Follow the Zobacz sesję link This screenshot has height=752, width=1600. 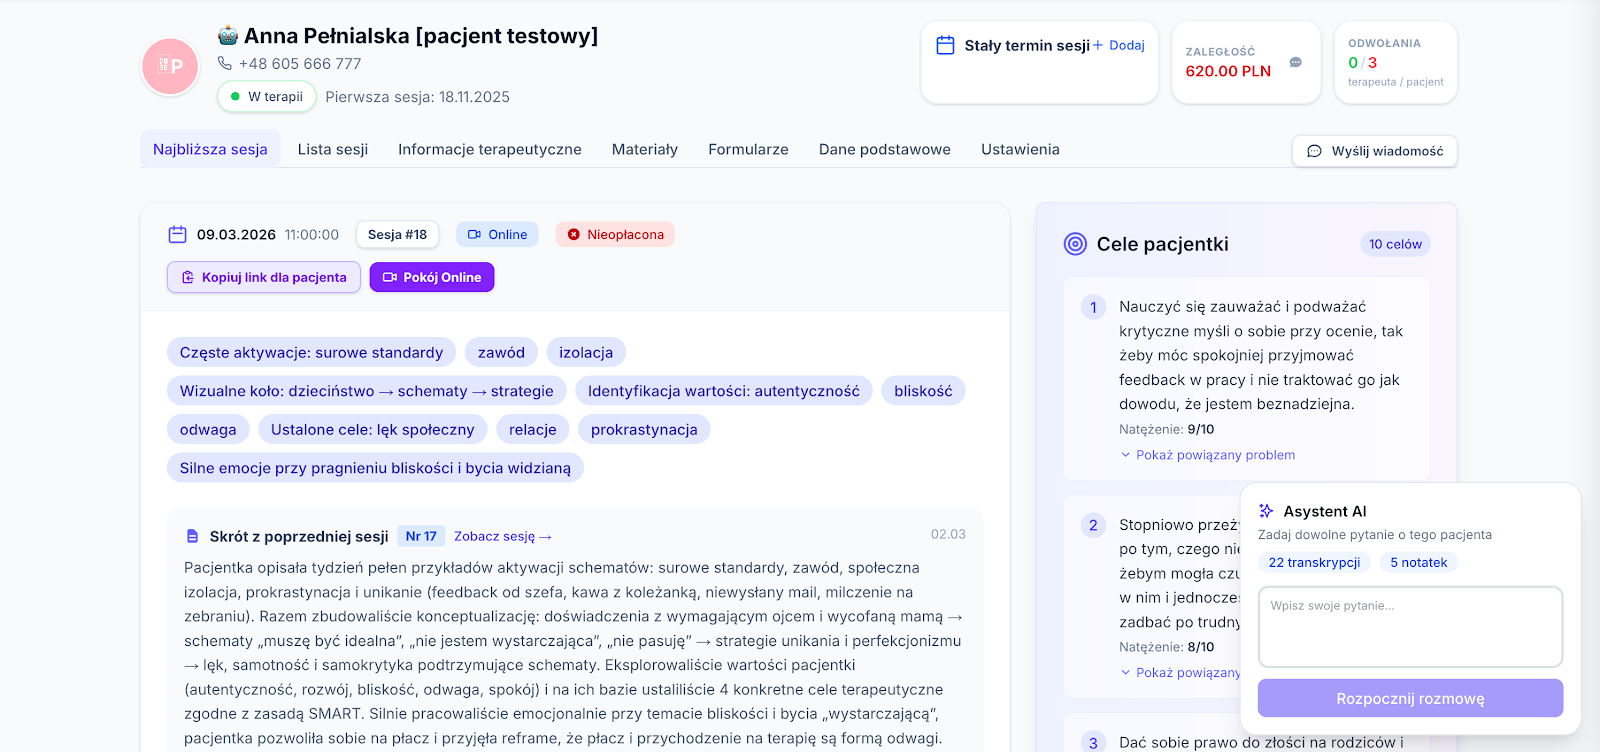[x=502, y=537]
